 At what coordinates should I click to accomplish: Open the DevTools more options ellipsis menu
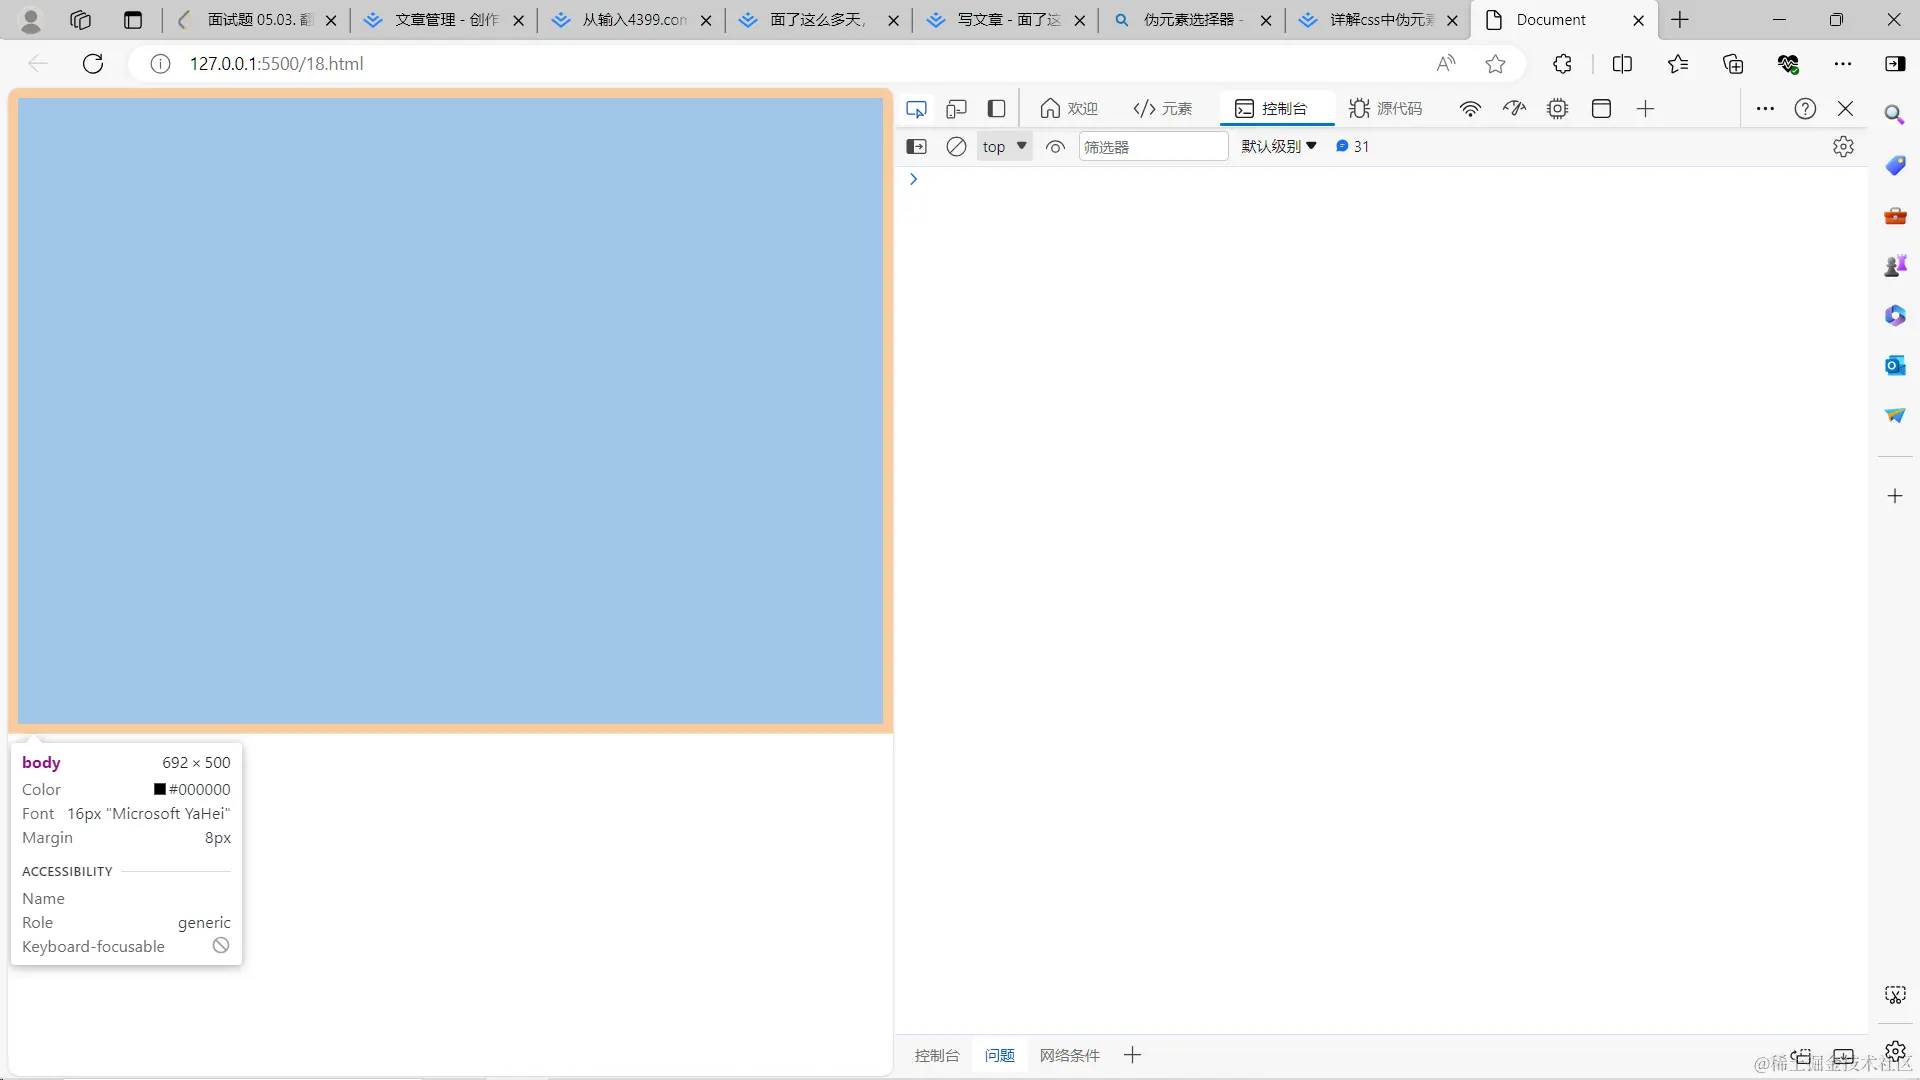tap(1765, 109)
